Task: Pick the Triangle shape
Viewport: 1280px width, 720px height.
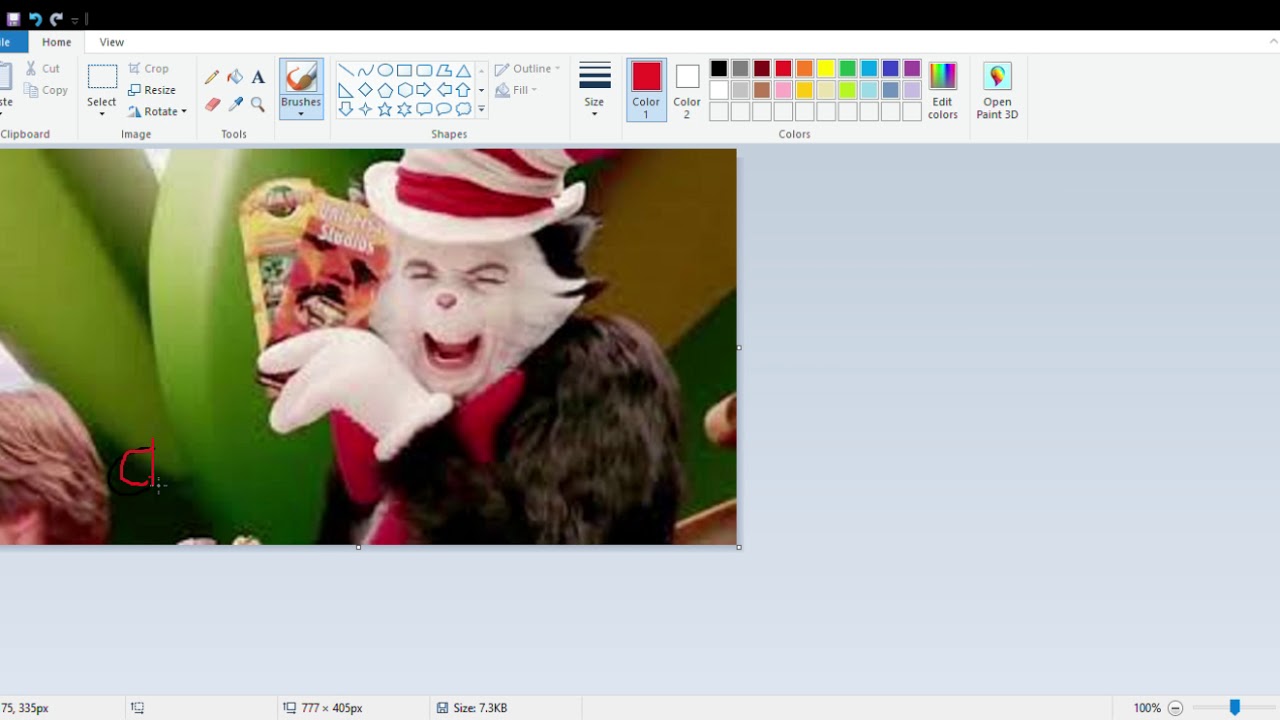Action: pos(463,70)
